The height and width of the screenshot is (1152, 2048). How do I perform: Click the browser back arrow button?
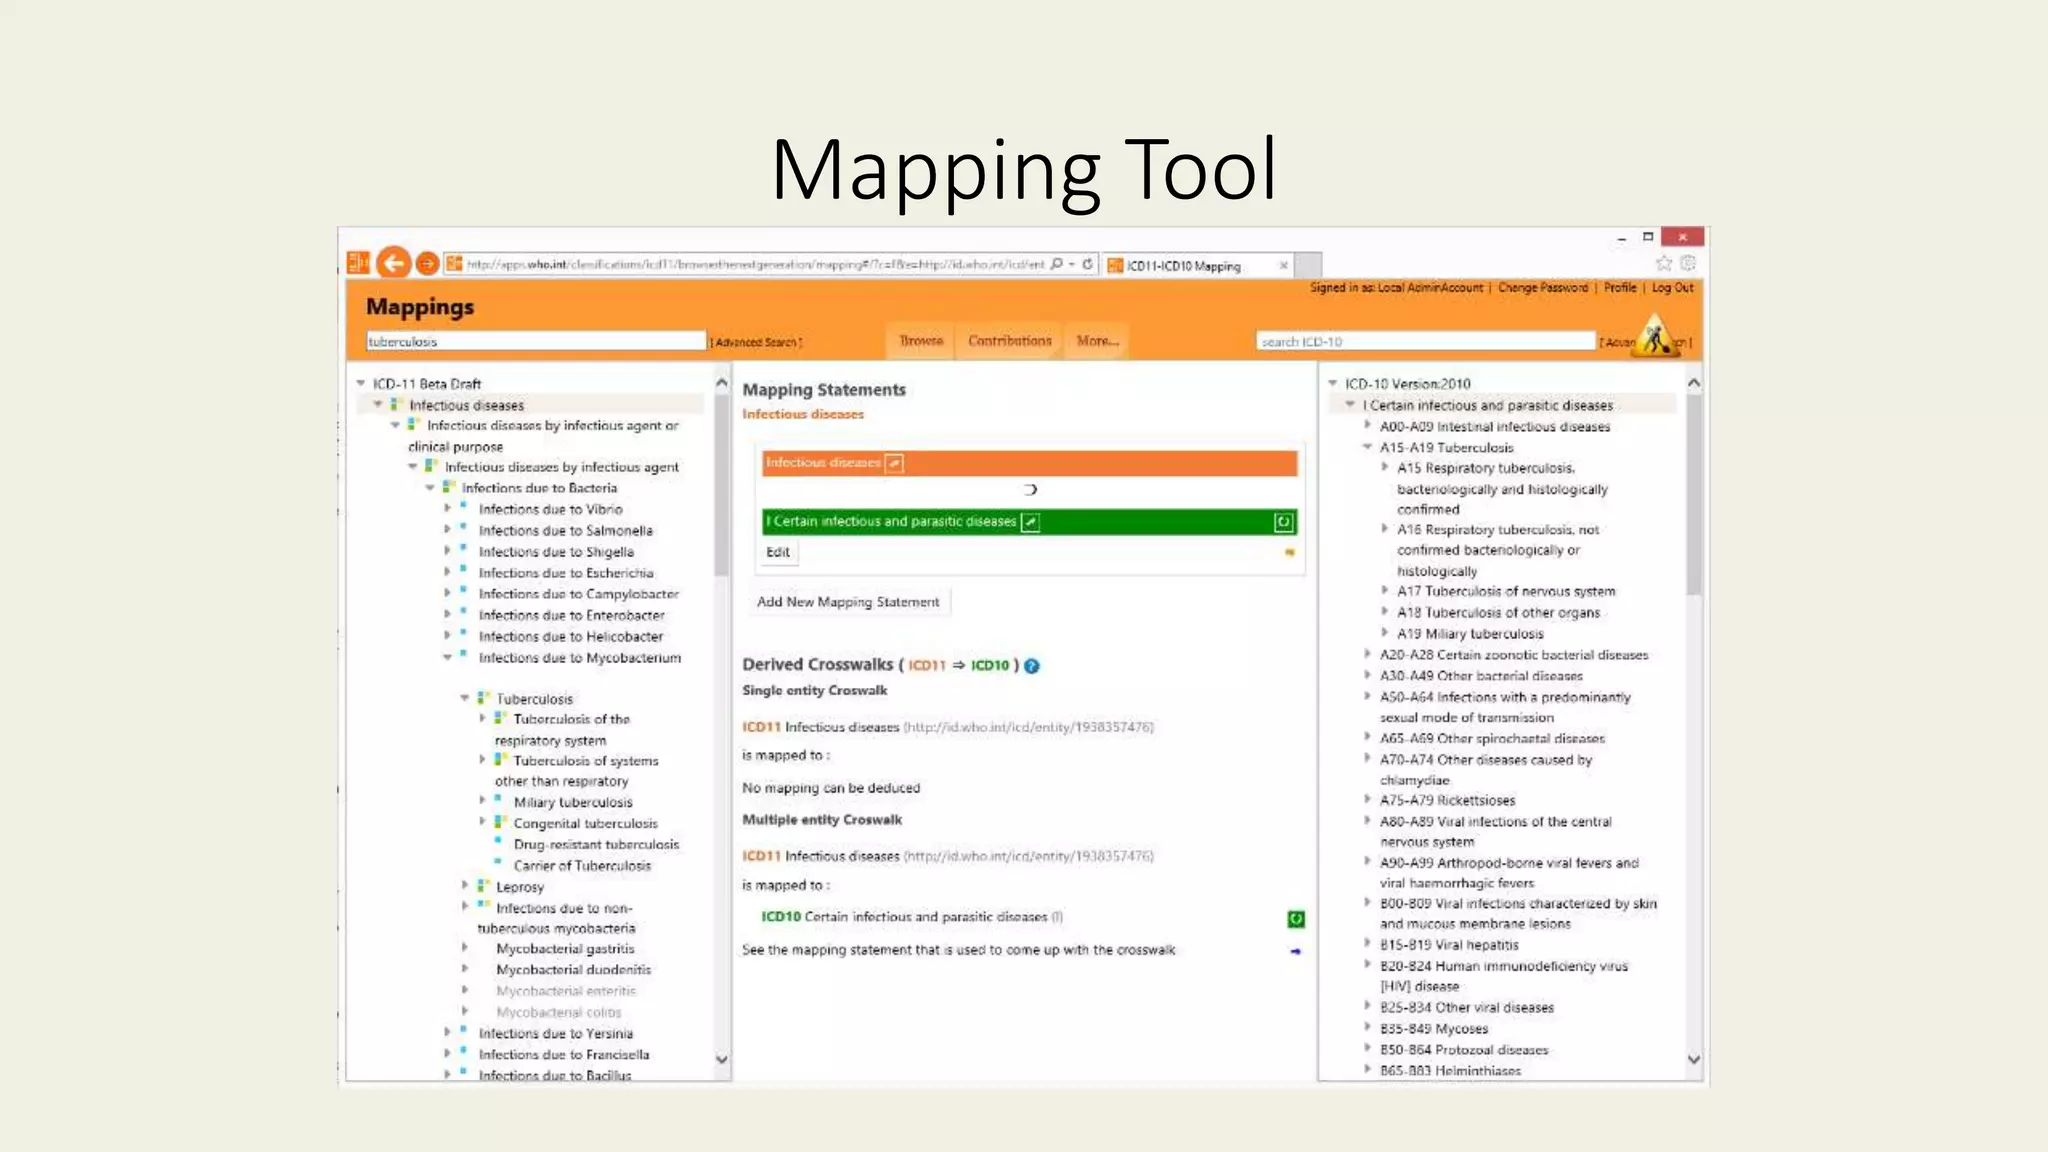394,263
